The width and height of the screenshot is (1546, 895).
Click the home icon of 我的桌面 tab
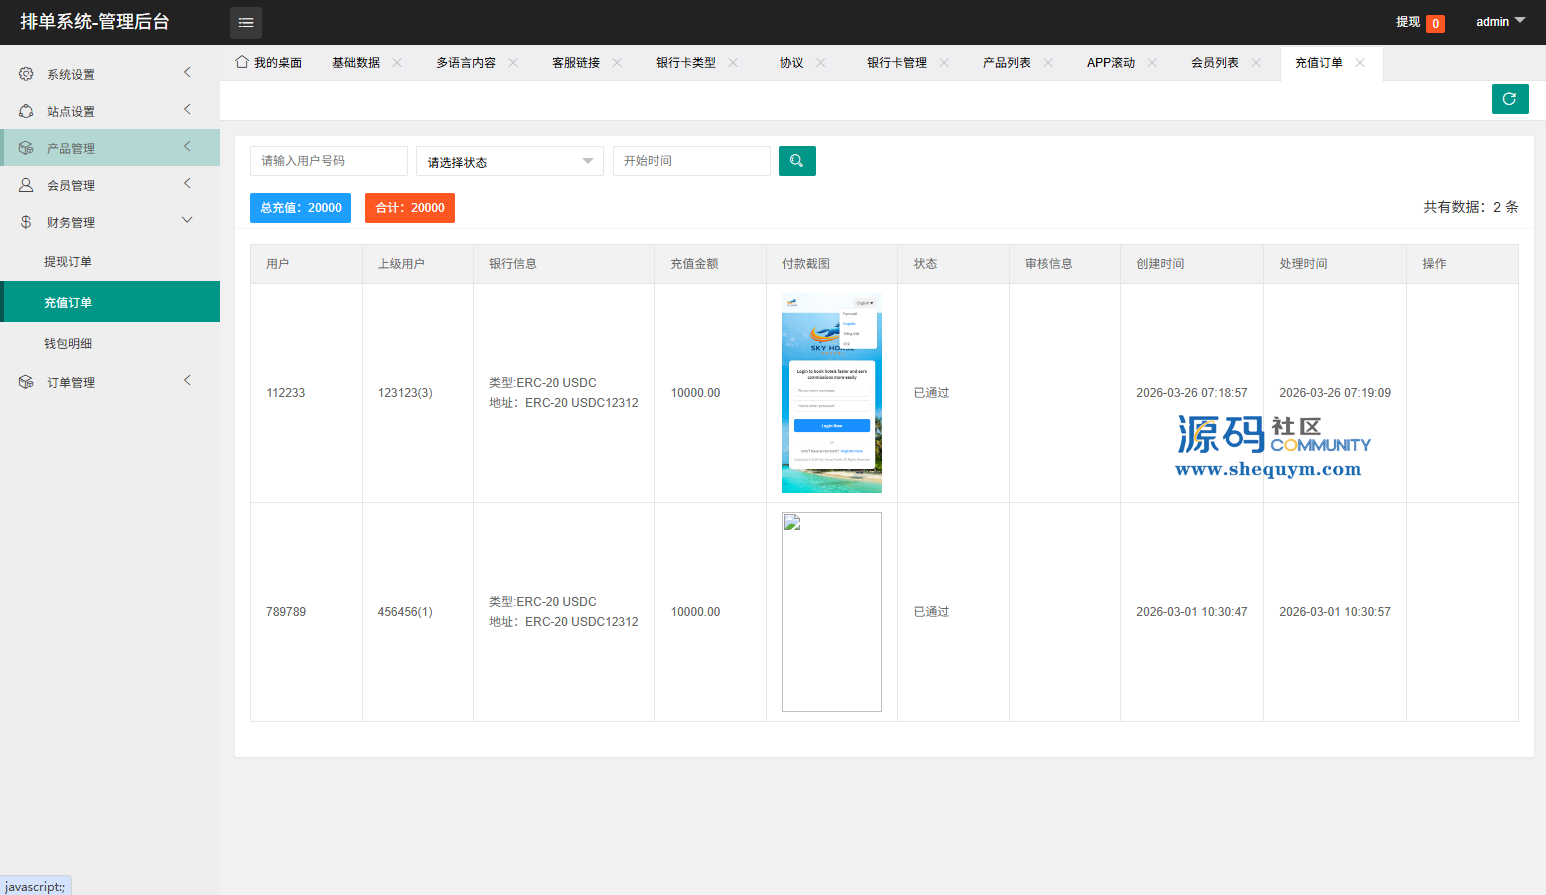click(242, 62)
